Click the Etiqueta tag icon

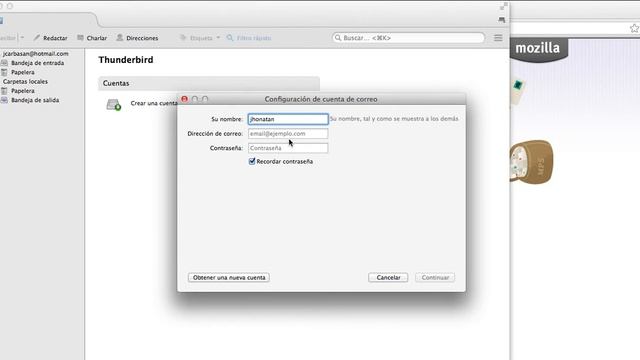coord(183,38)
